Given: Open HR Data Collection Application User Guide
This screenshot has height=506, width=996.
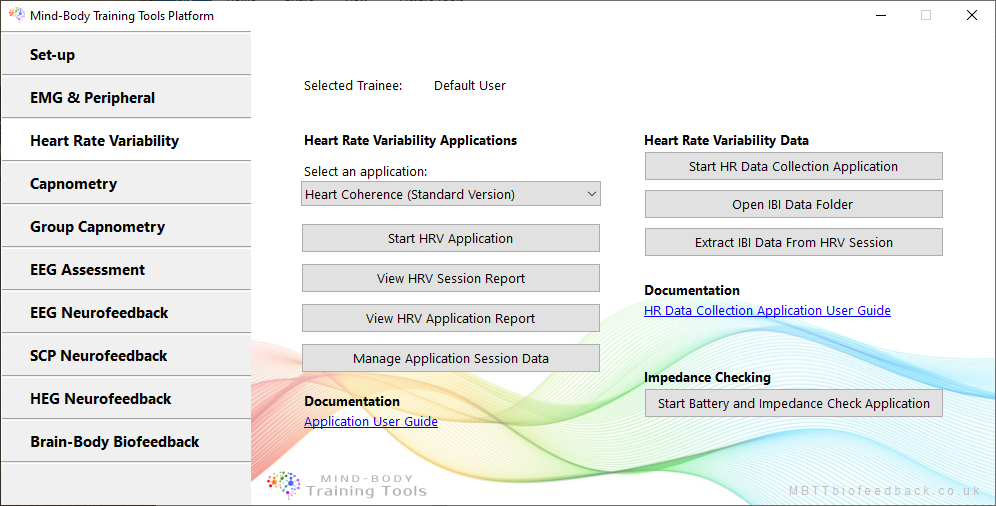Looking at the screenshot, I should click(x=767, y=310).
